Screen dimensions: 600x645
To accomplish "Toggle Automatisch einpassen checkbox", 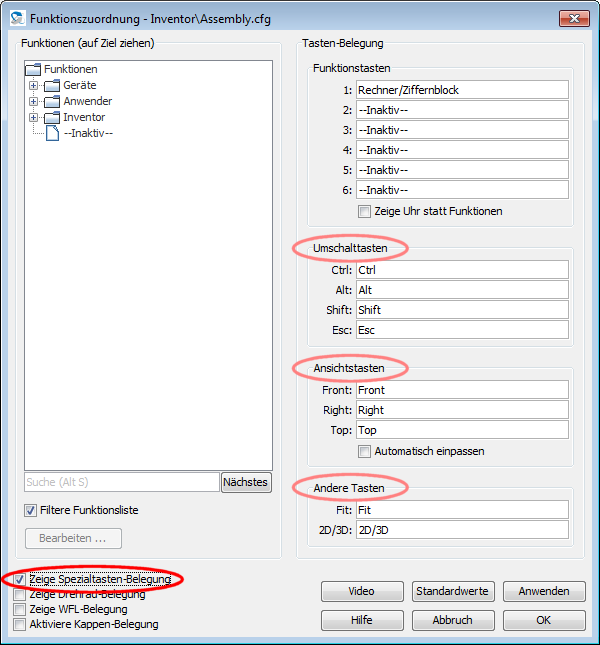I will coord(364,452).
